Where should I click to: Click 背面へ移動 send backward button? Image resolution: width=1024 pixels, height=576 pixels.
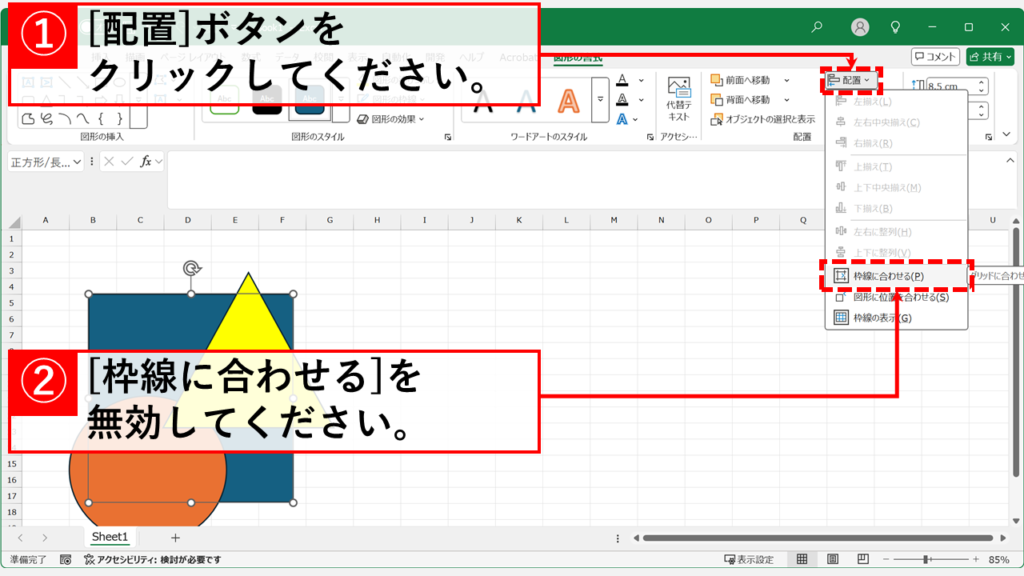(x=741, y=100)
